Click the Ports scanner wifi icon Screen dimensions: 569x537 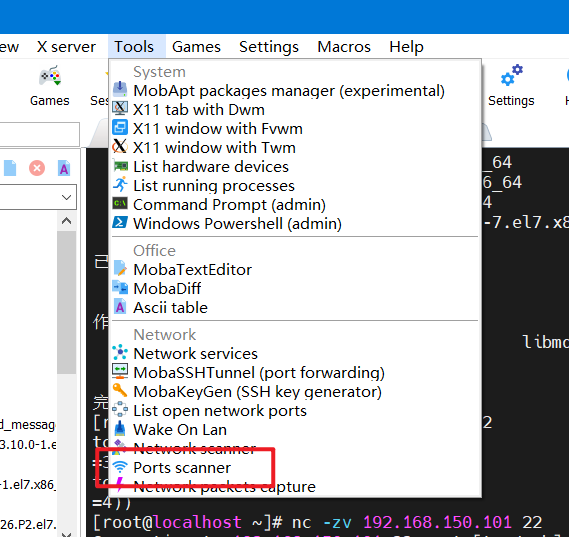120,467
